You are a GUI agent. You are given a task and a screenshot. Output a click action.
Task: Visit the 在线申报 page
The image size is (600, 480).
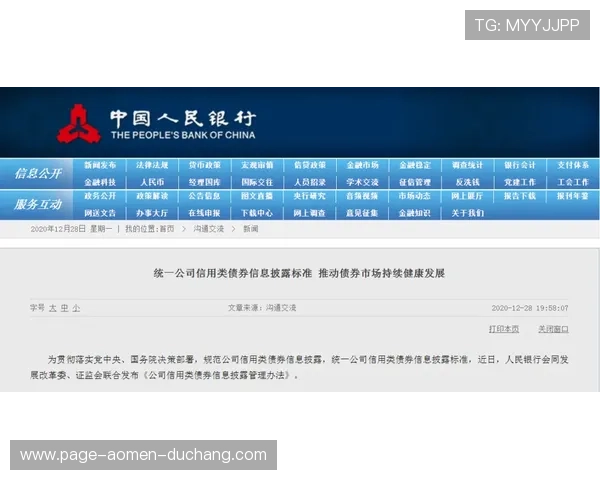tap(205, 213)
